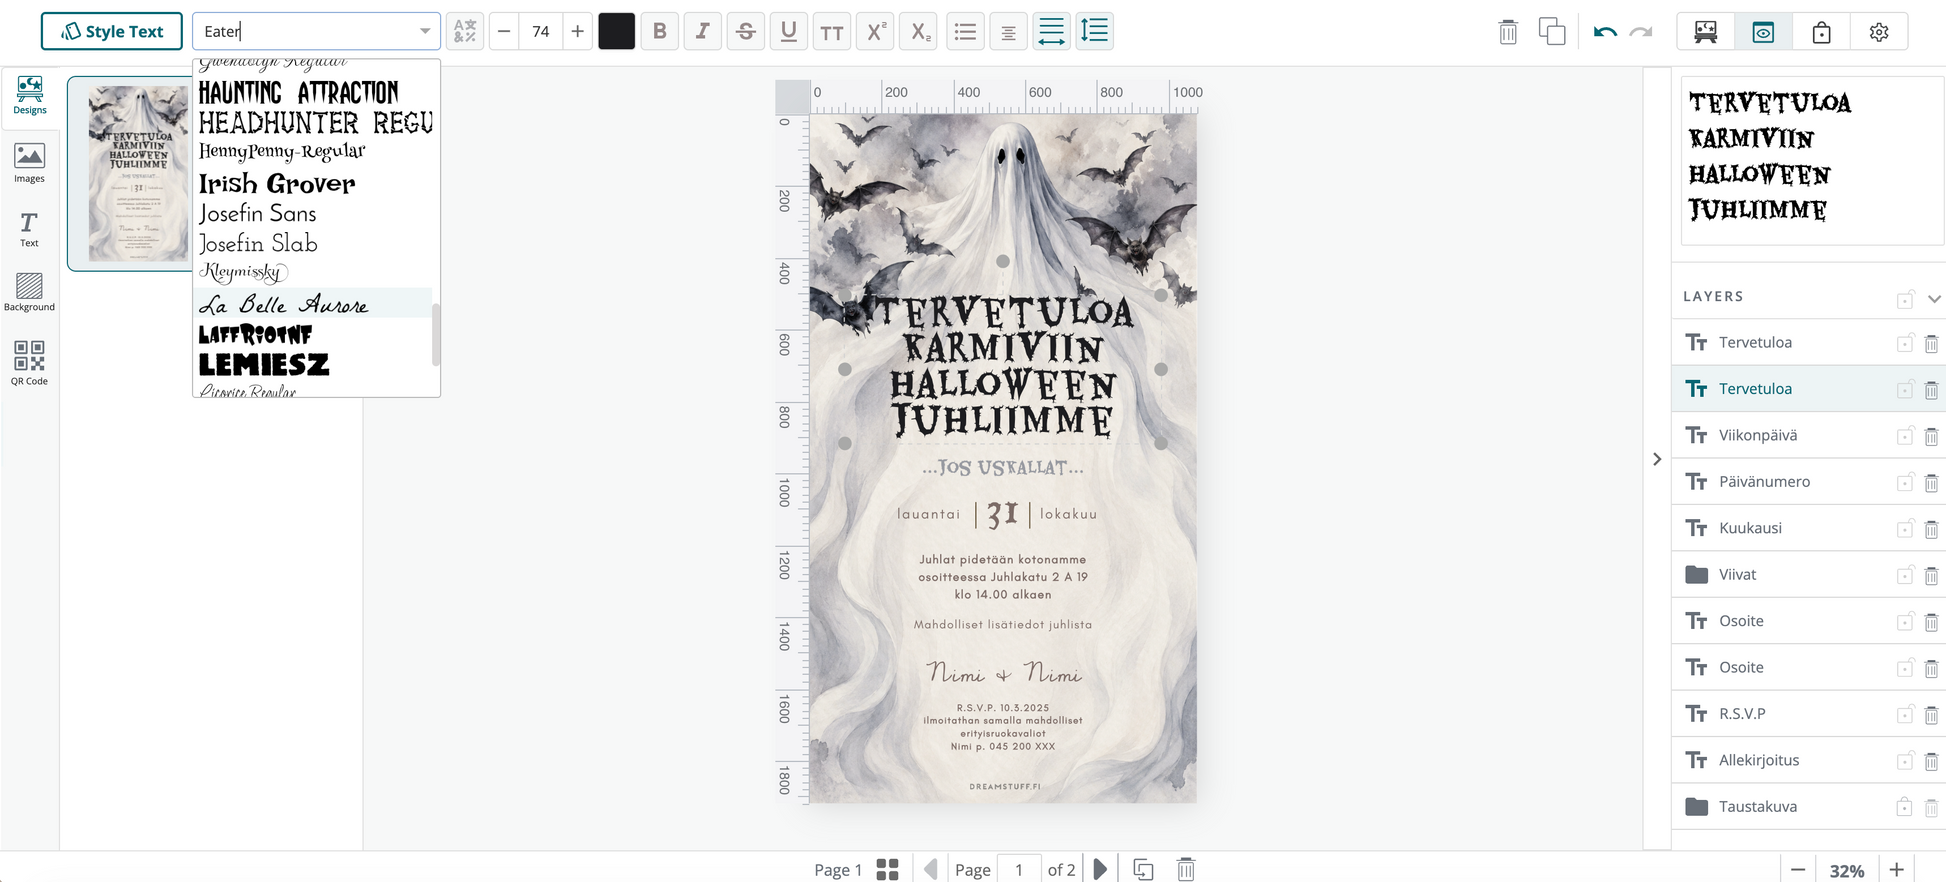Toggle lock on the Taustakuva layer
Viewport: 1946px width, 882px height.
pos(1904,807)
